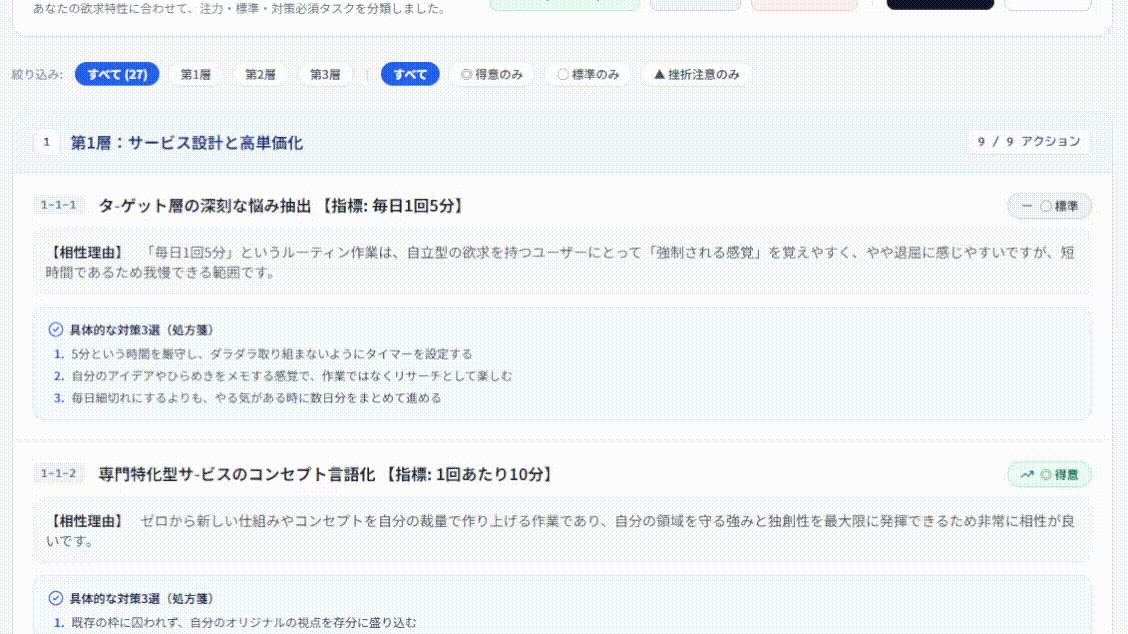Show 得意のみ tasks
The height and width of the screenshot is (634, 1128).
pyautogui.click(x=492, y=74)
